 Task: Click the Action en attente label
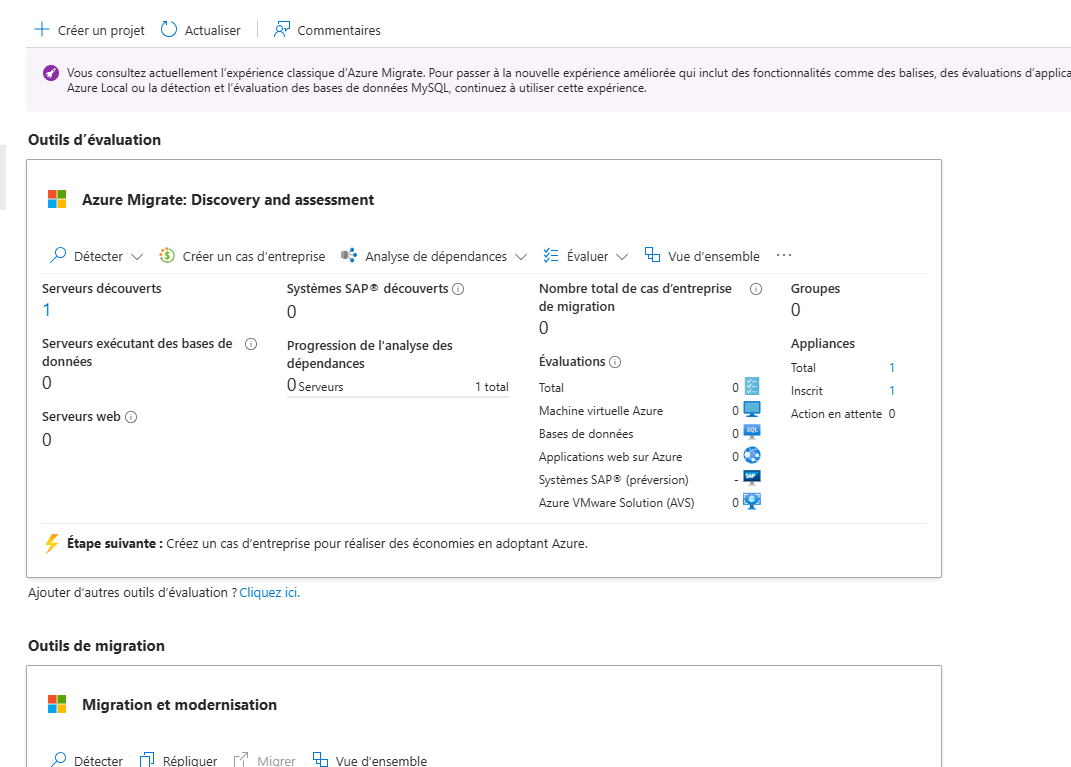836,414
